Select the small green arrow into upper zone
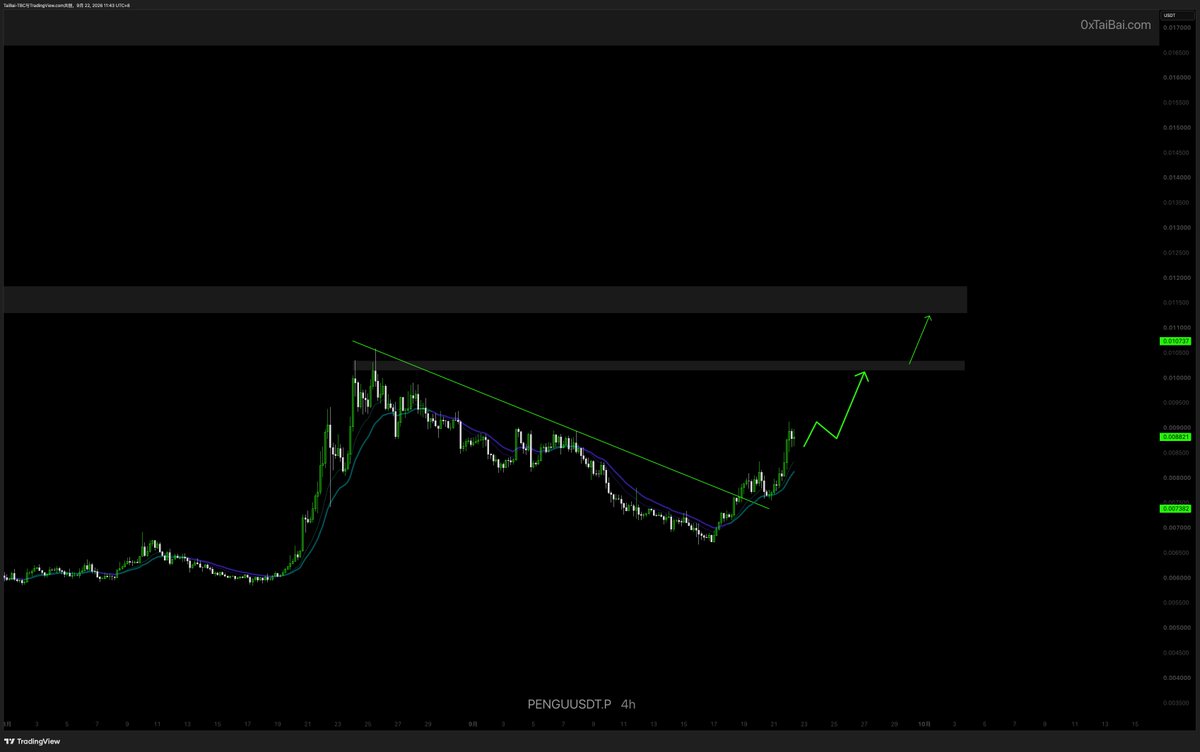This screenshot has width=1200, height=752. click(921, 339)
